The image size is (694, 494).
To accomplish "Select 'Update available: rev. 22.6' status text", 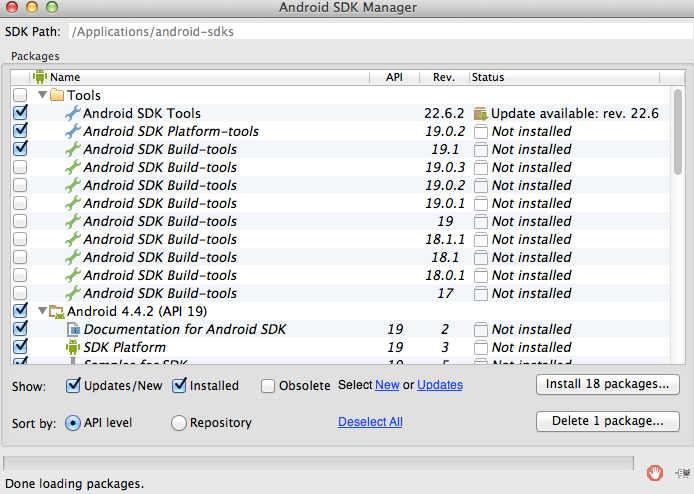I will point(575,114).
